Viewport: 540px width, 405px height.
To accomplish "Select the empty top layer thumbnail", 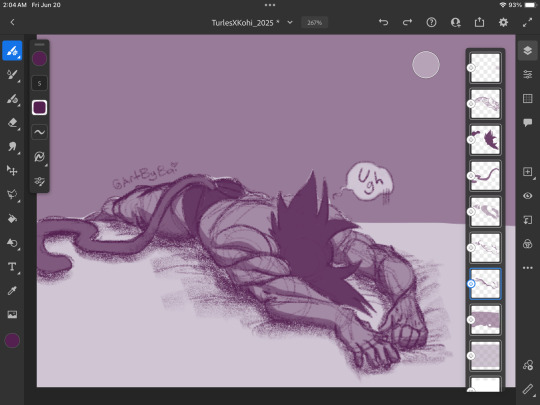I will (x=485, y=68).
